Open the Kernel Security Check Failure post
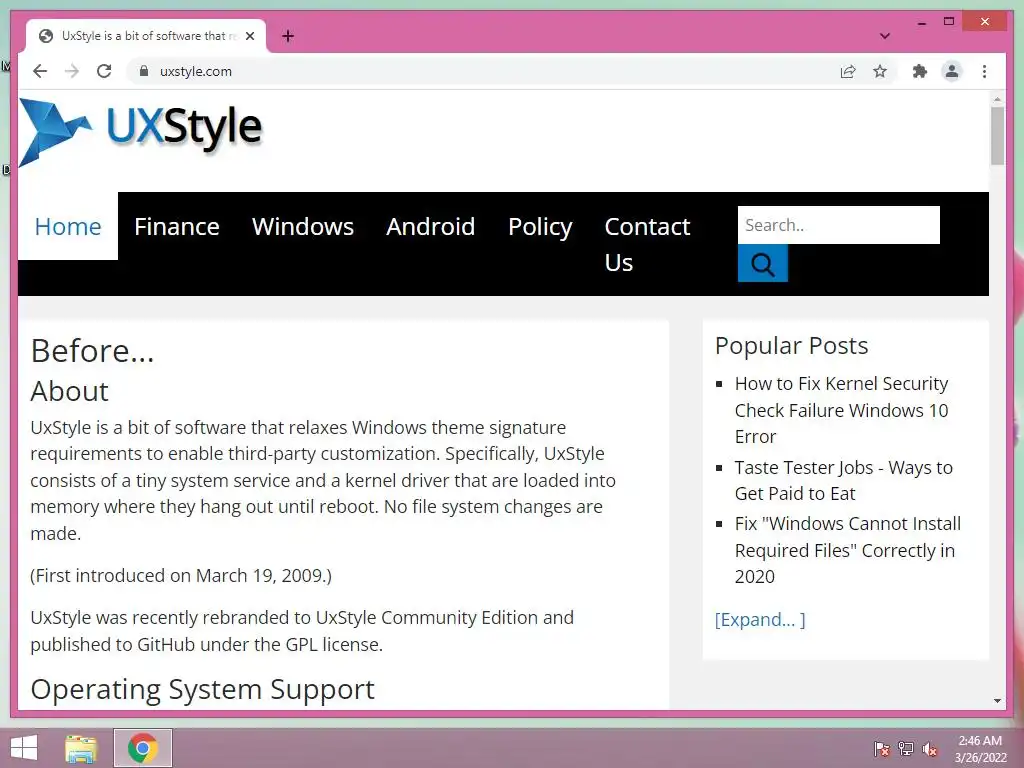Screen dimensions: 1024x768 (x=841, y=410)
